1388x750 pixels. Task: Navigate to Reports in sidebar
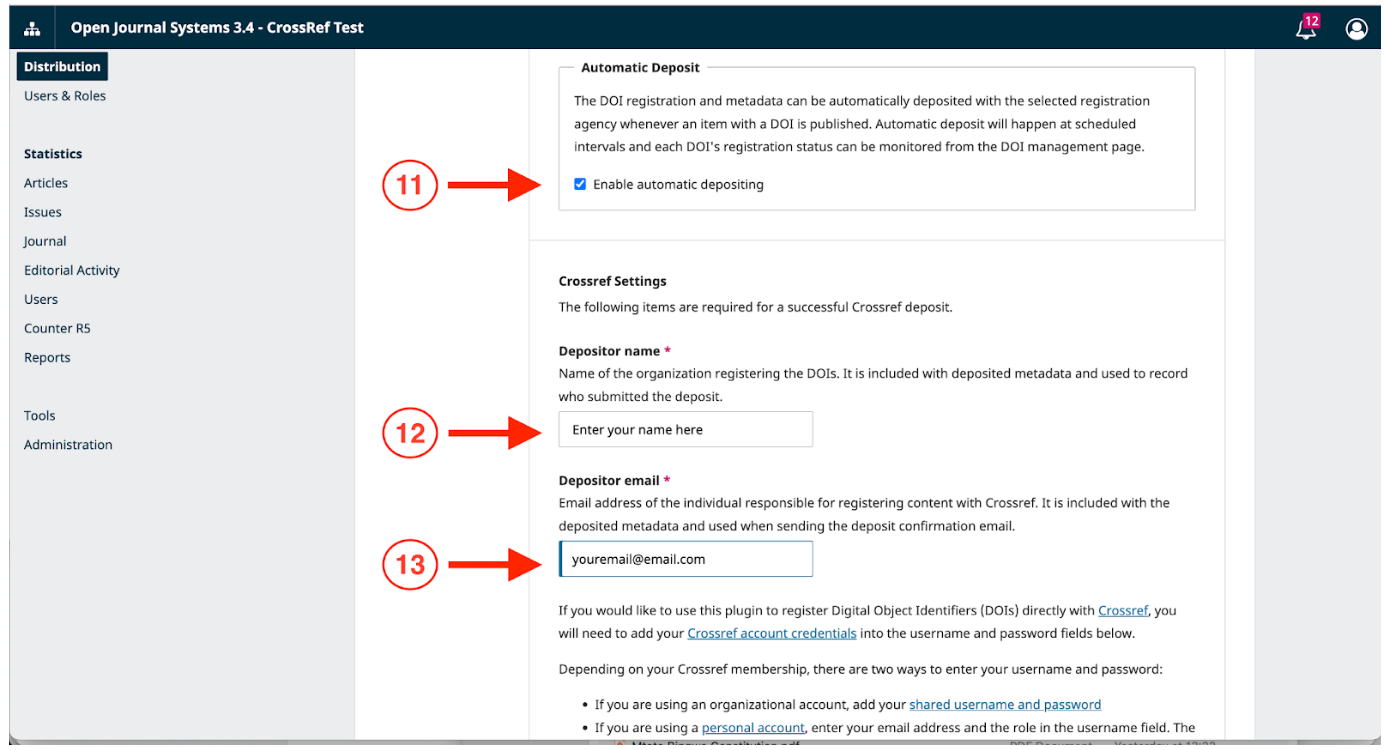click(x=47, y=357)
